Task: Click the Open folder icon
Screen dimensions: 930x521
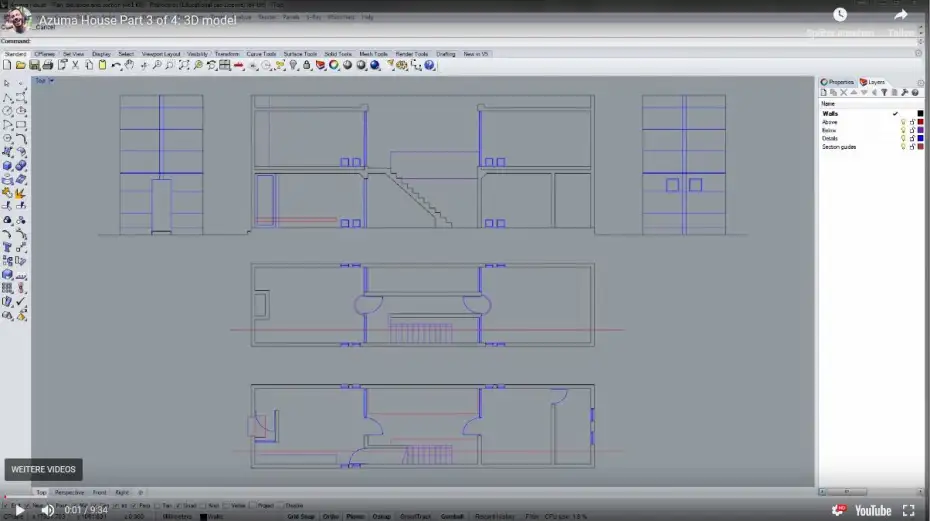Action: 21,65
